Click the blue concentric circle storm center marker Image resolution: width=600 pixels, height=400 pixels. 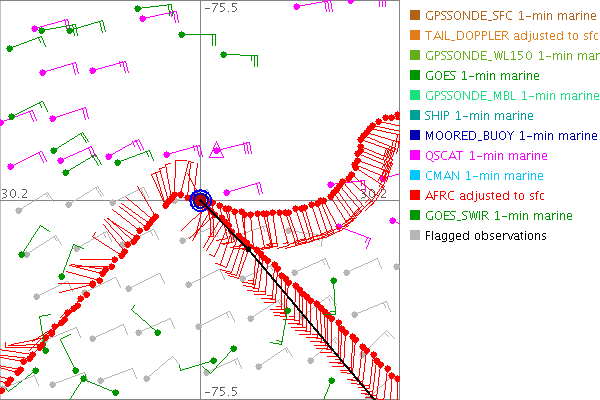[x=201, y=200]
